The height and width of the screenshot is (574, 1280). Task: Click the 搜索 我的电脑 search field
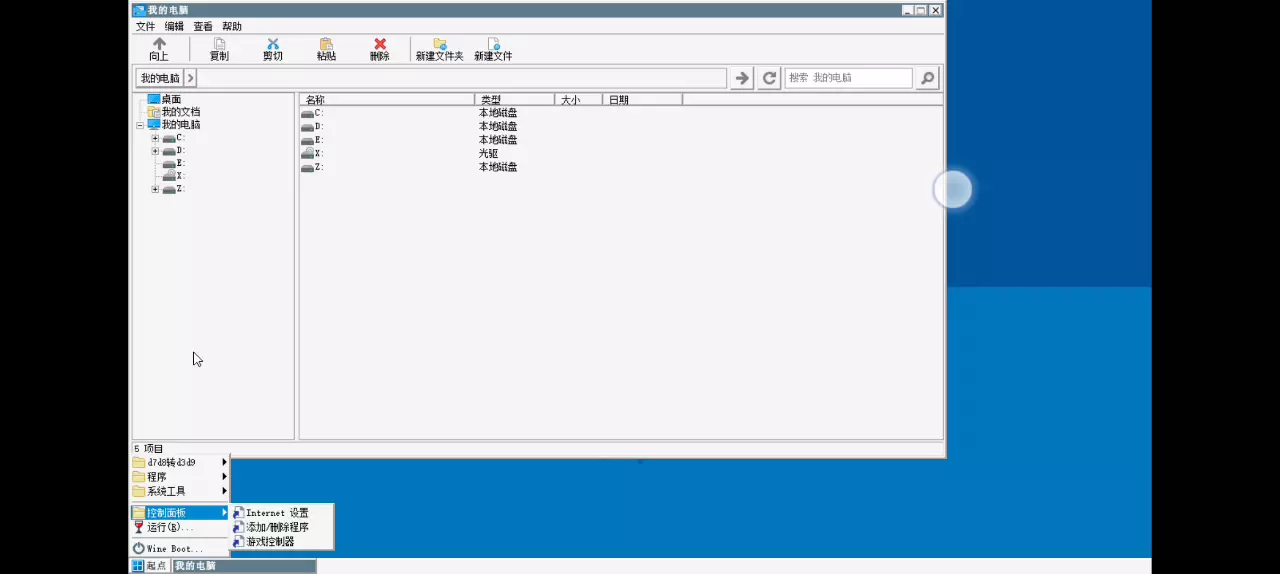(x=847, y=78)
